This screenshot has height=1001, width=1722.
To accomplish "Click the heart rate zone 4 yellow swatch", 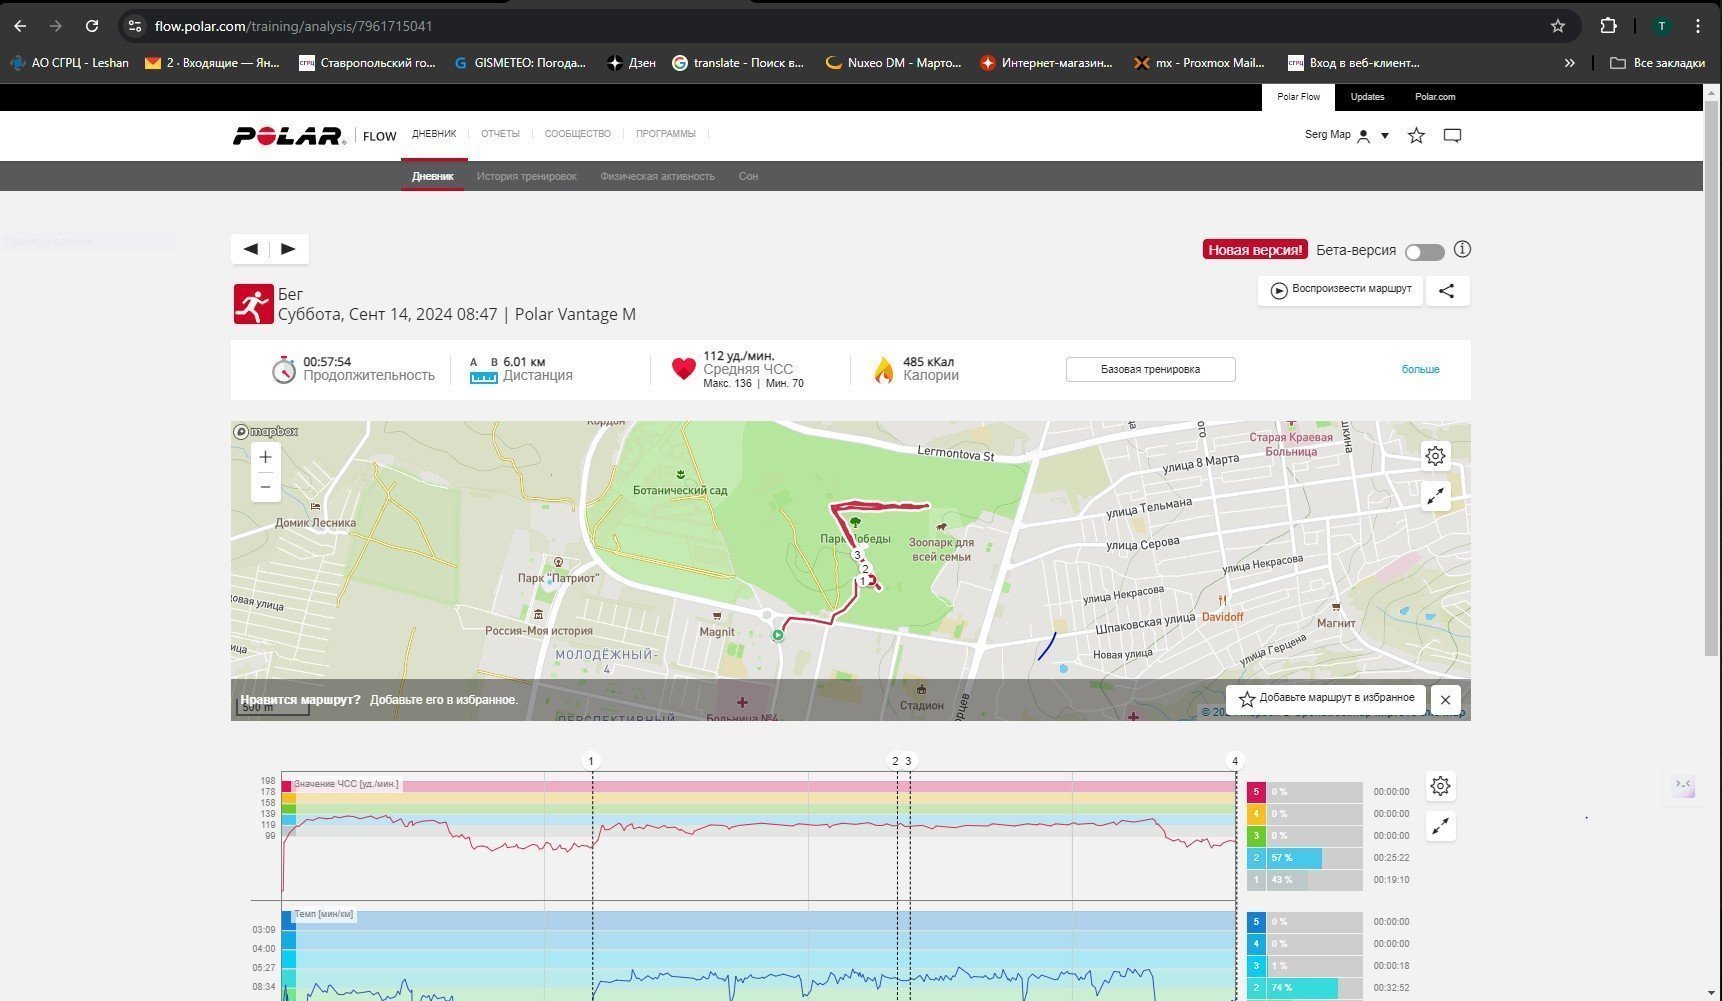I will [1256, 814].
